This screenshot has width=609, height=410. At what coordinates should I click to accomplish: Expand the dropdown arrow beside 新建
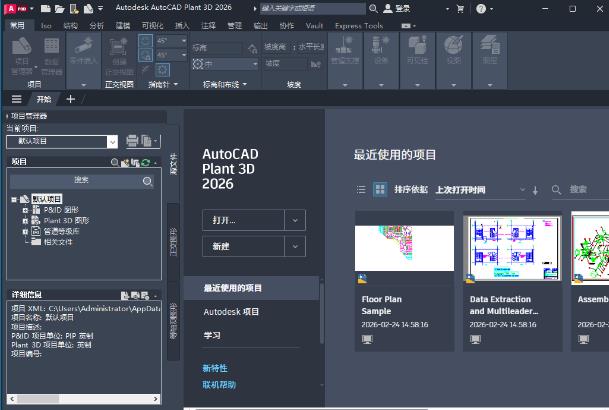click(x=295, y=246)
